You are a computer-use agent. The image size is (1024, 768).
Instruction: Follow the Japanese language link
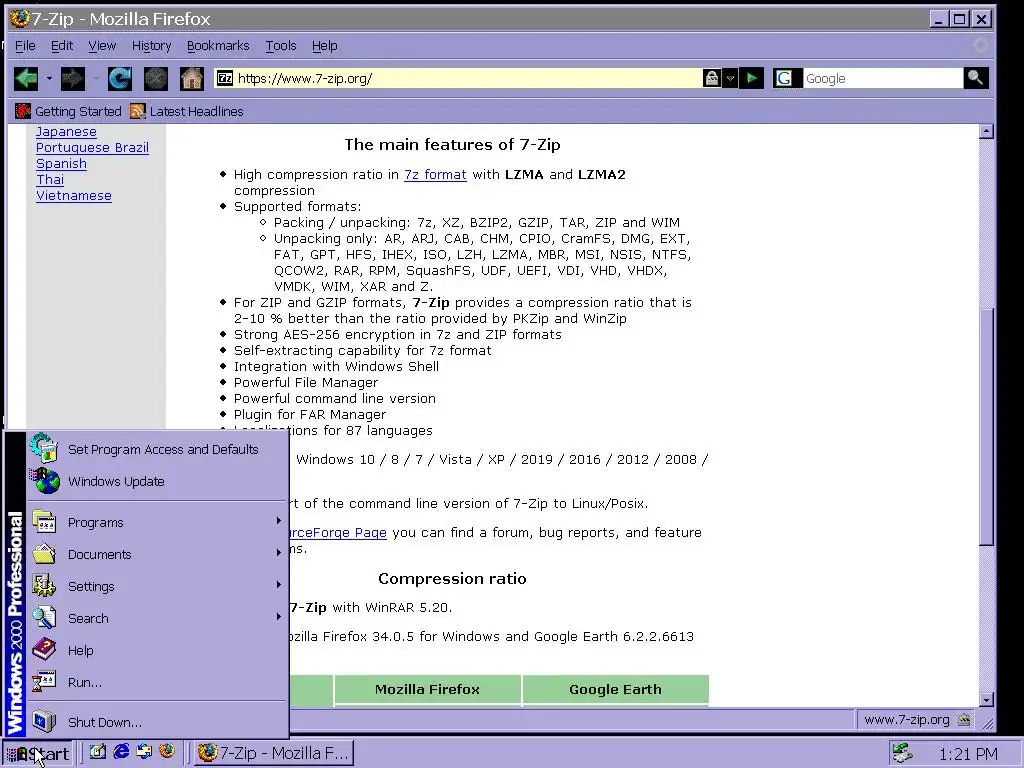coord(66,132)
